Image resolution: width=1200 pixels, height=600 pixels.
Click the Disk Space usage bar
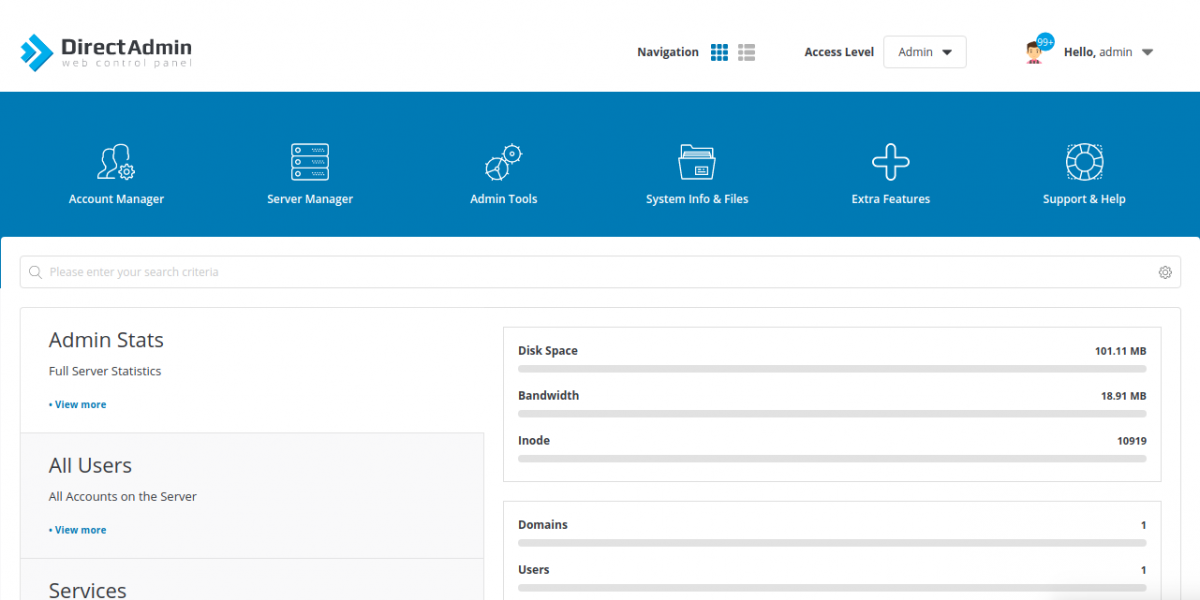point(831,368)
